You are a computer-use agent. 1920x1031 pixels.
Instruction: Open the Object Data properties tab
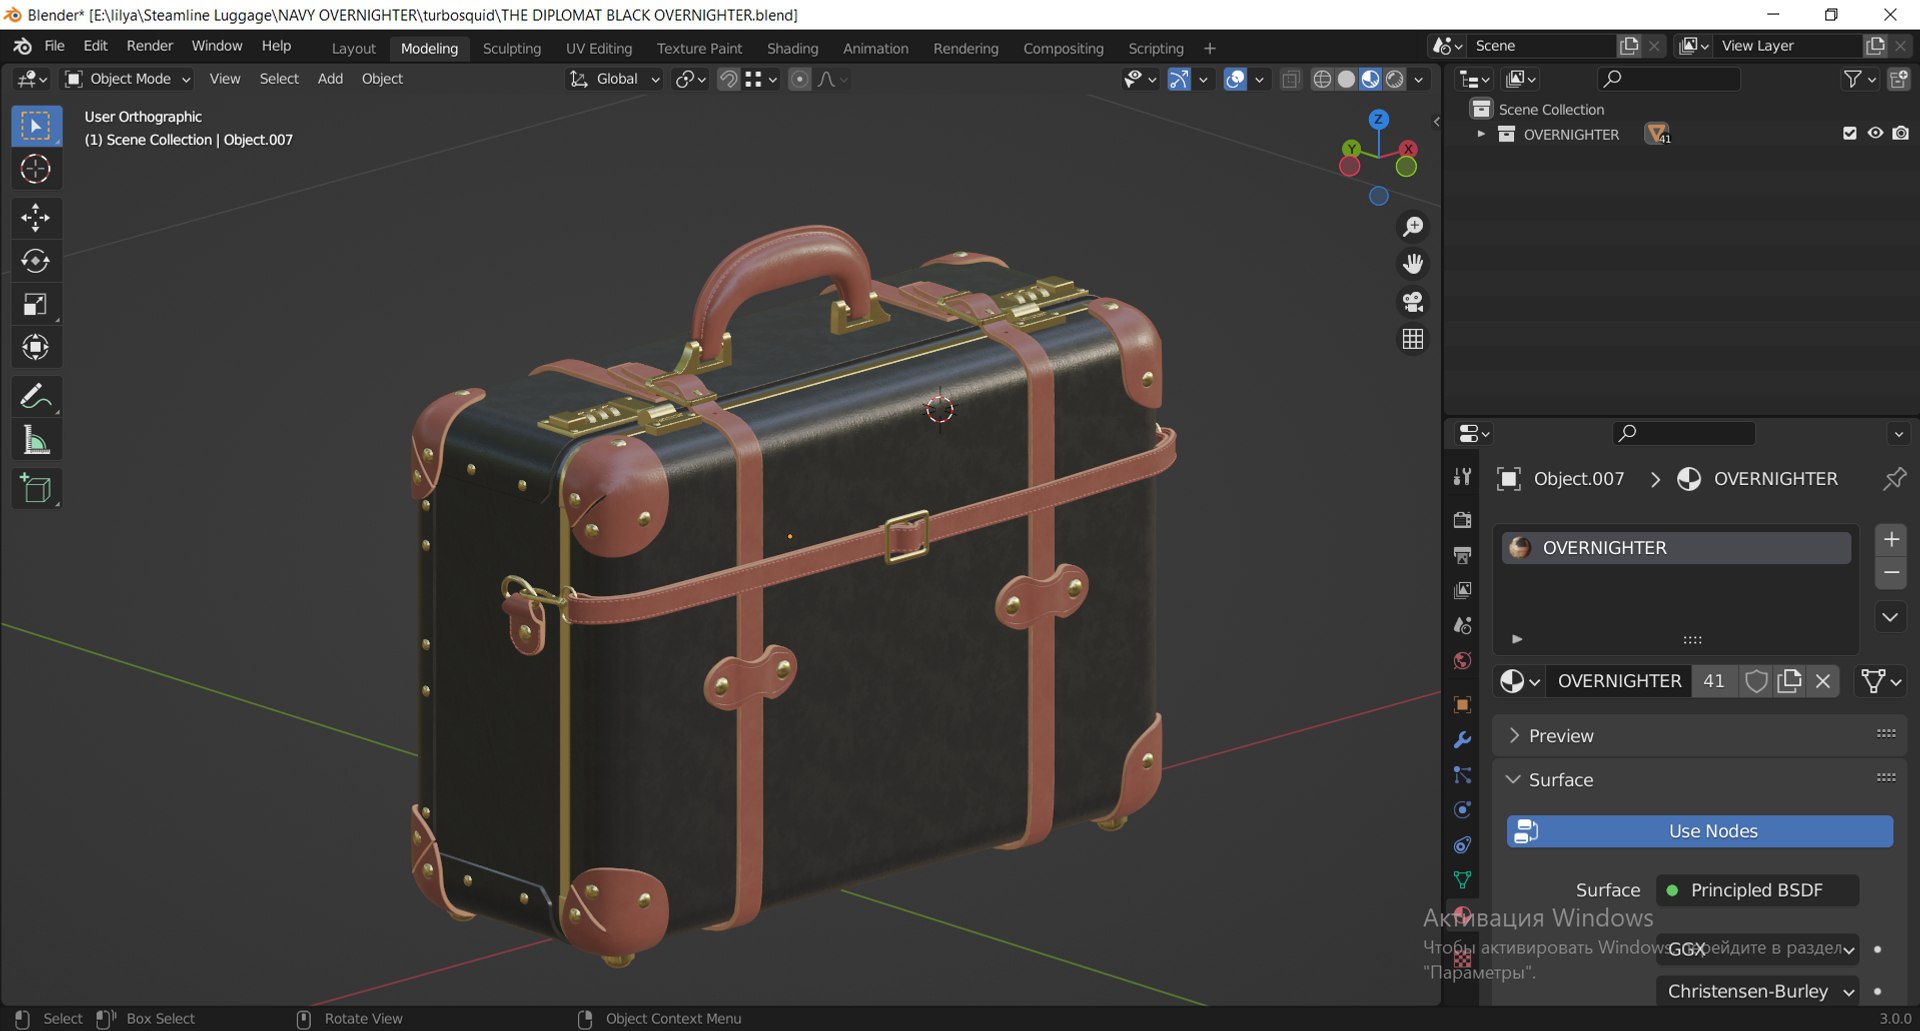click(x=1462, y=880)
